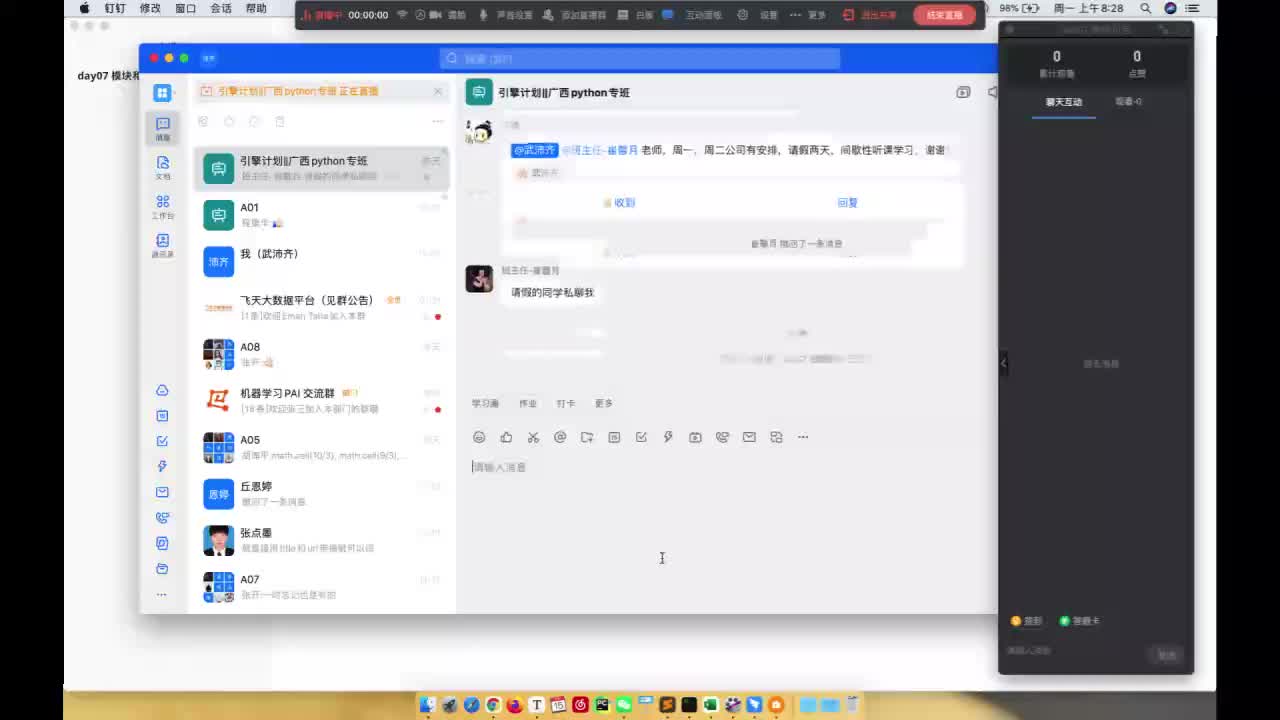Viewport: 1280px width, 720px height.
Task: Open the A05 conversation
Action: (322, 447)
